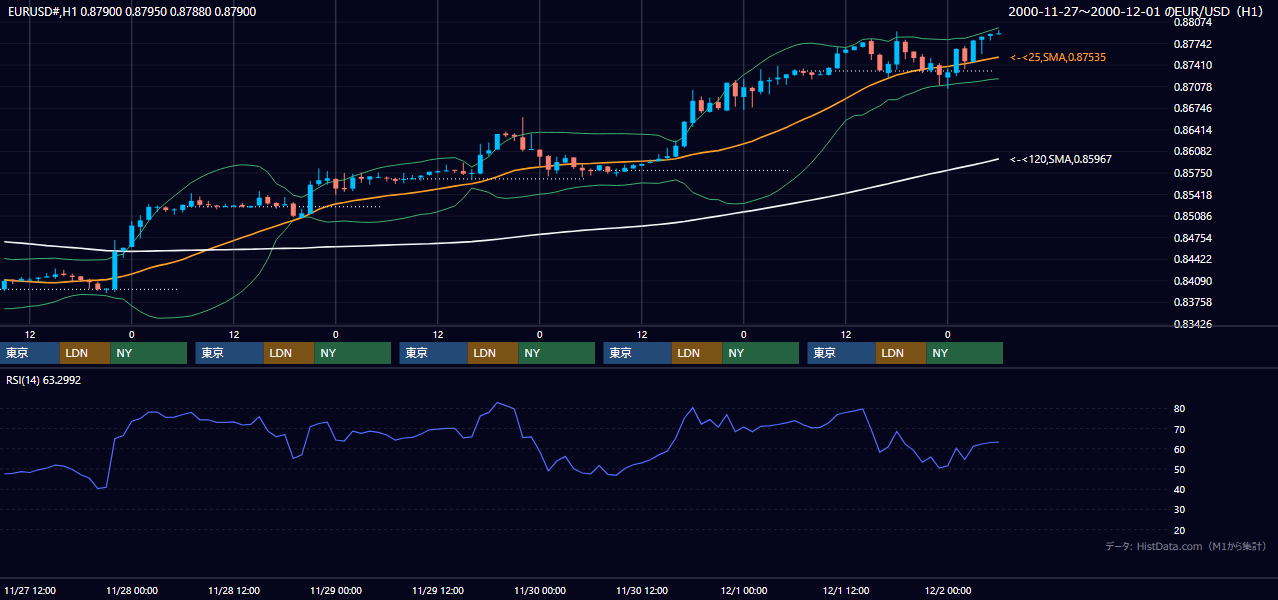Click the orange 25 SMA label 0.87535
Screen dimensions: 1278x600
point(1058,58)
